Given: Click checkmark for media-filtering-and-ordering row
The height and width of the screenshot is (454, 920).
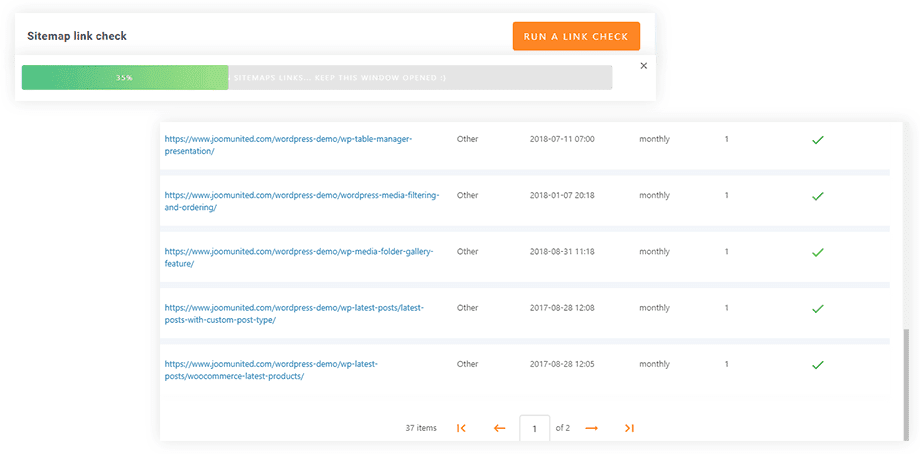Looking at the screenshot, I should pyautogui.click(x=817, y=196).
